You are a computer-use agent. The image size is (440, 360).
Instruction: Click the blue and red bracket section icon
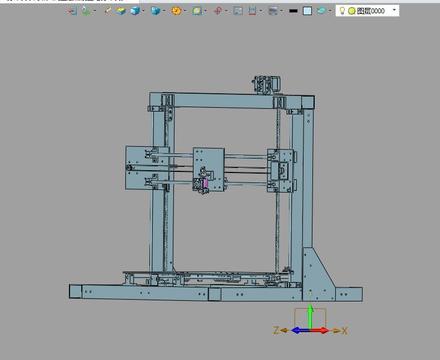pos(252,11)
